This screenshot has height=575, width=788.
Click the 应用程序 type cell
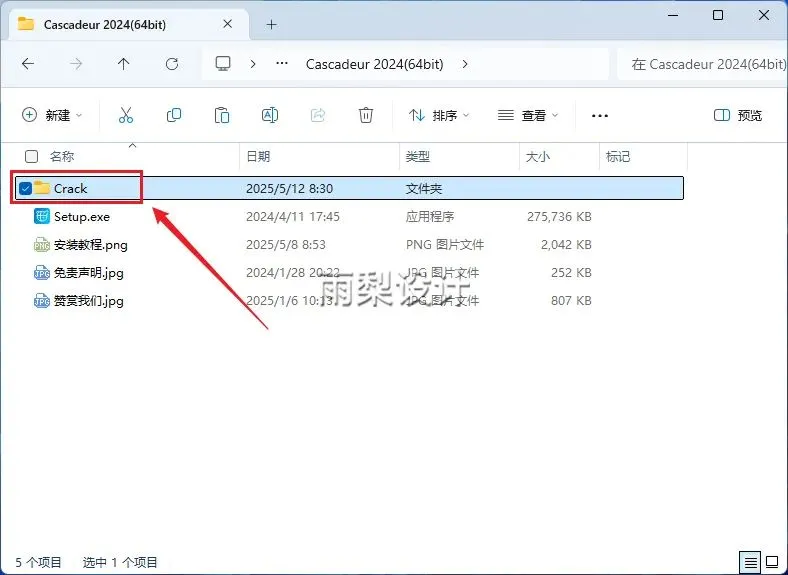click(430, 216)
